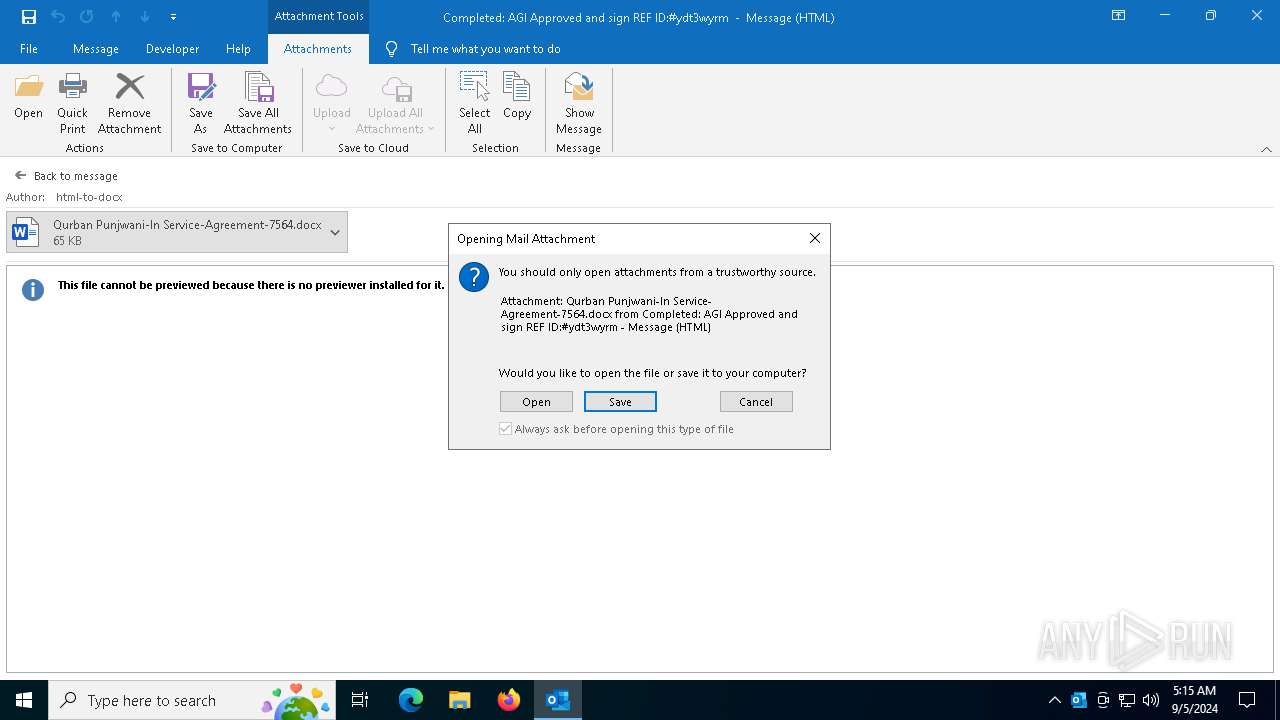The width and height of the screenshot is (1280, 720).
Task: Click the Outlook icon in system tray
Action: click(1079, 700)
